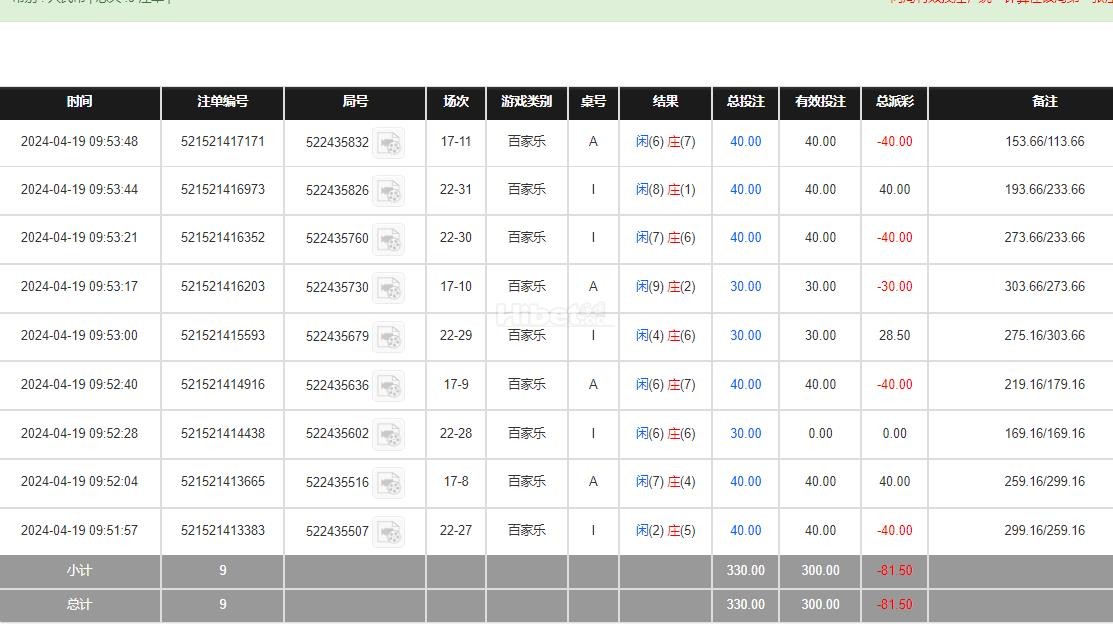This screenshot has width=1113, height=628.
Task: Click the 总派彩 column header
Action: pos(894,102)
